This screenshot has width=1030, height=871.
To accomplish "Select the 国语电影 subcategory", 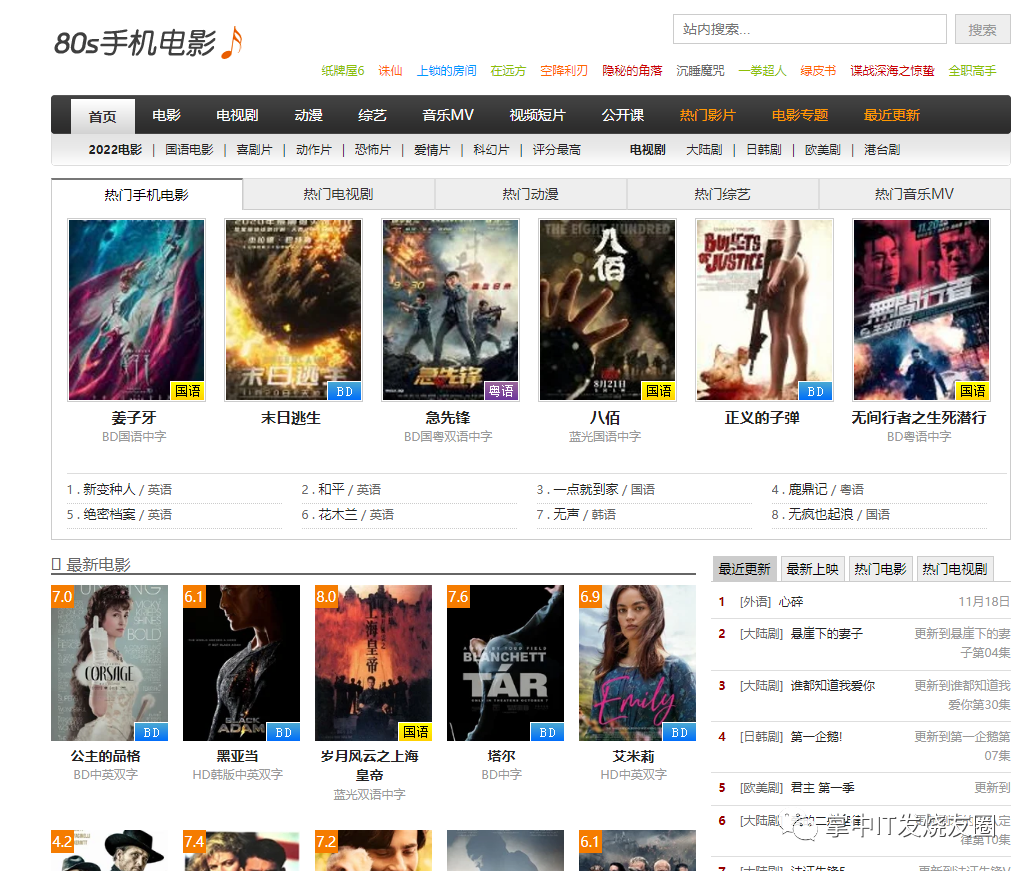I will click(x=189, y=150).
